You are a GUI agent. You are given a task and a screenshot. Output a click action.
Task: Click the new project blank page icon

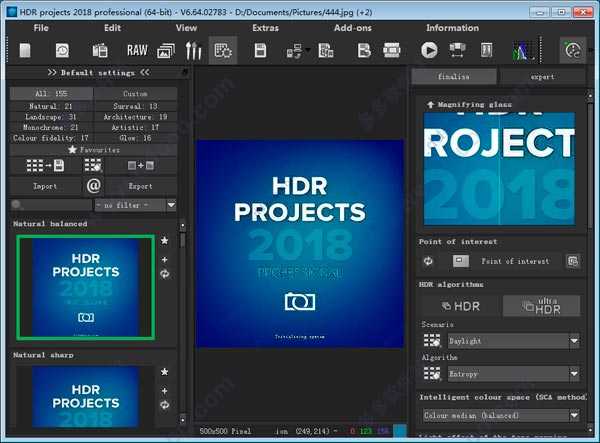coord(25,50)
